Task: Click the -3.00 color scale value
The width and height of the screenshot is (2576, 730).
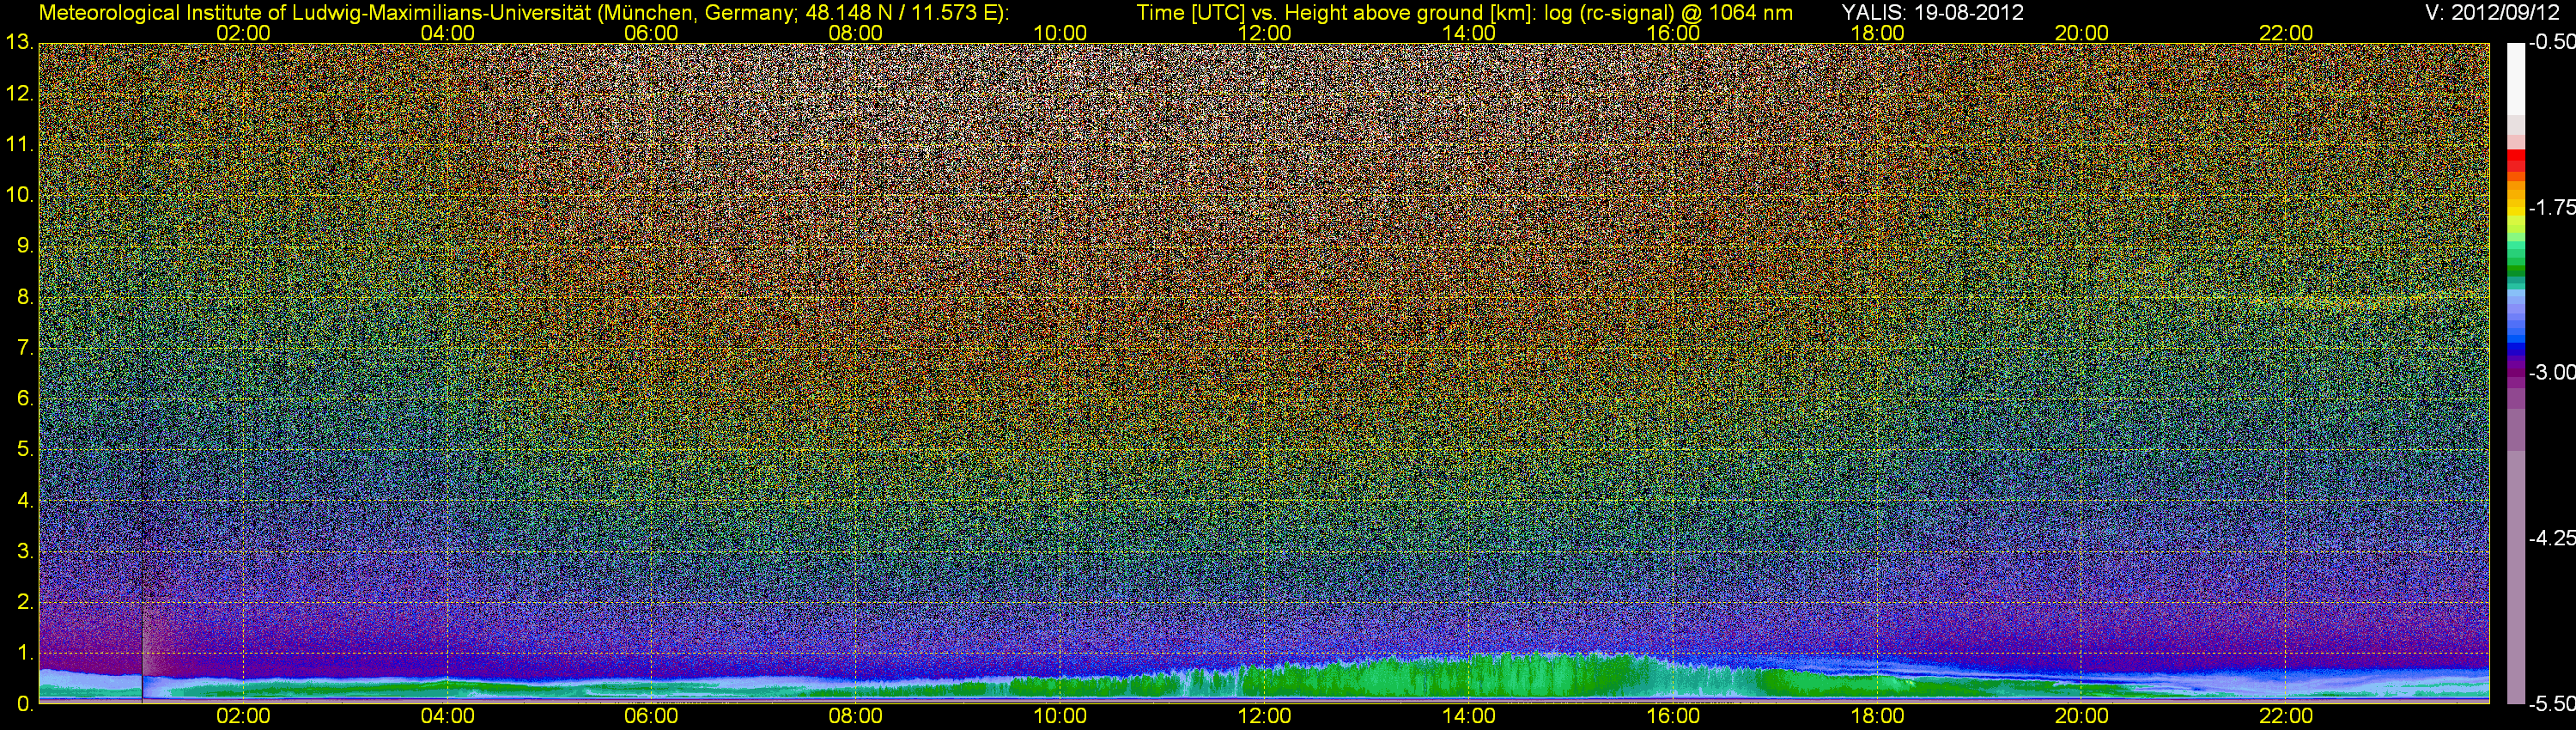Action: tap(2551, 373)
